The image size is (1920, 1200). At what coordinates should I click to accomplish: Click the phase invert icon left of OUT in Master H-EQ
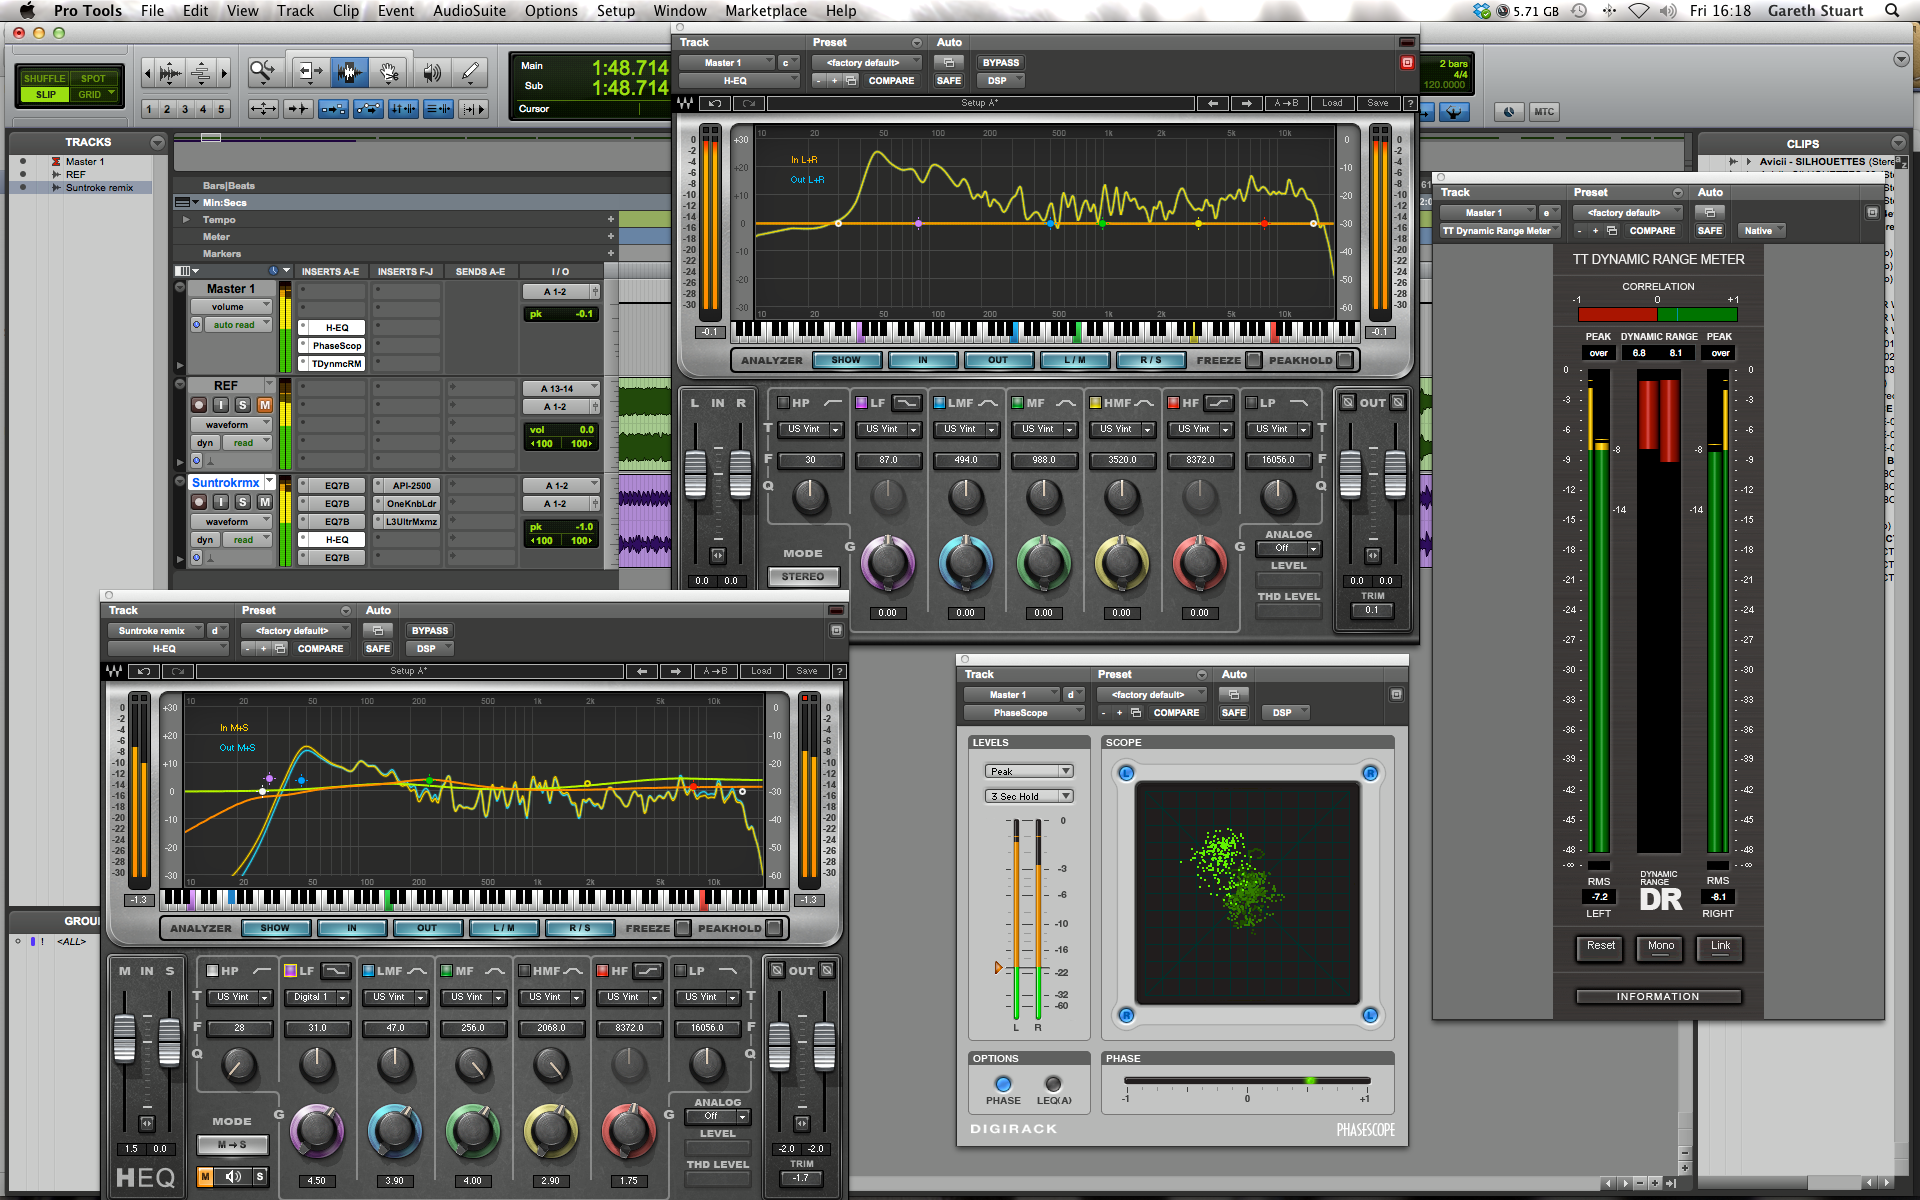point(1348,402)
